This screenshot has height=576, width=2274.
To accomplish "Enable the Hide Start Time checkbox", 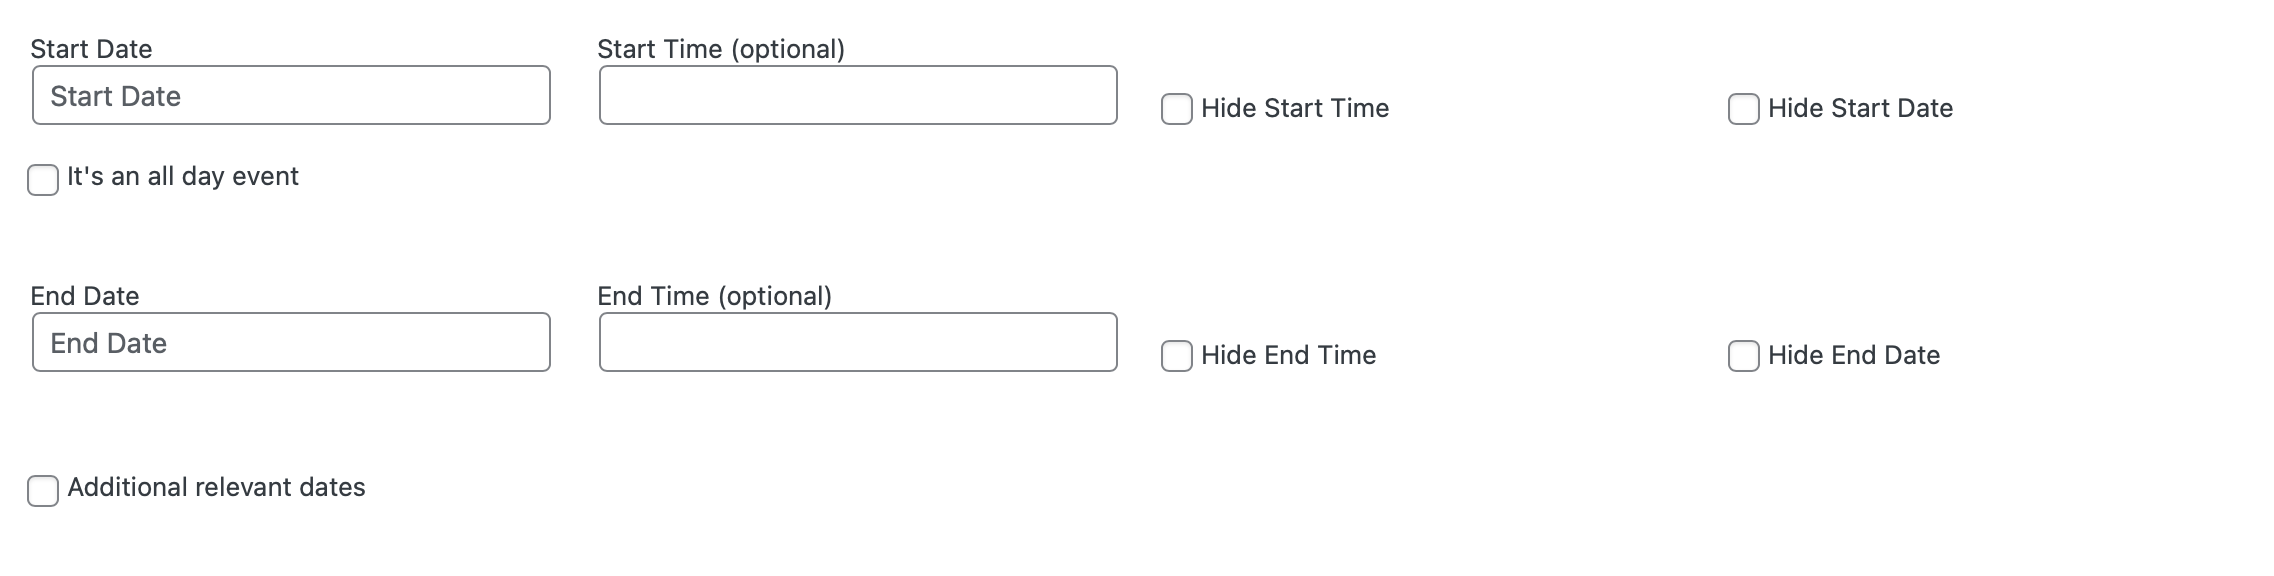I will [x=1177, y=109].
